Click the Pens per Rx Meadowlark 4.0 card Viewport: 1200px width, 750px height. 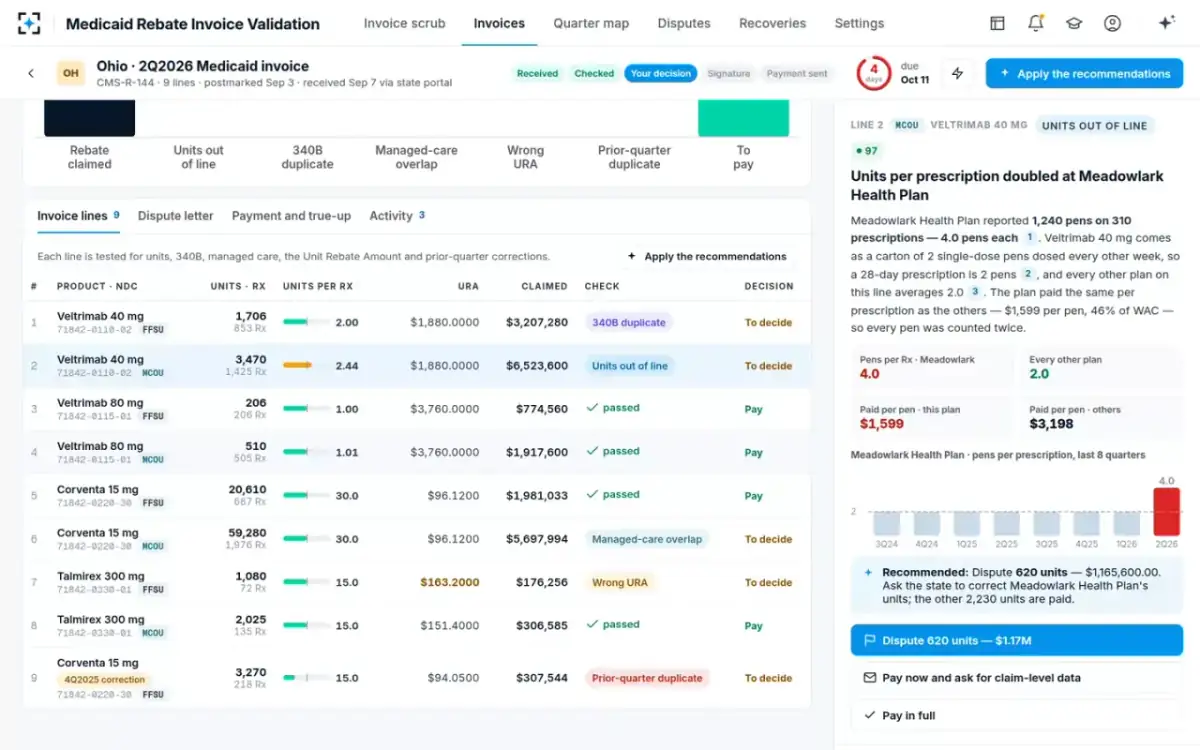click(932, 367)
